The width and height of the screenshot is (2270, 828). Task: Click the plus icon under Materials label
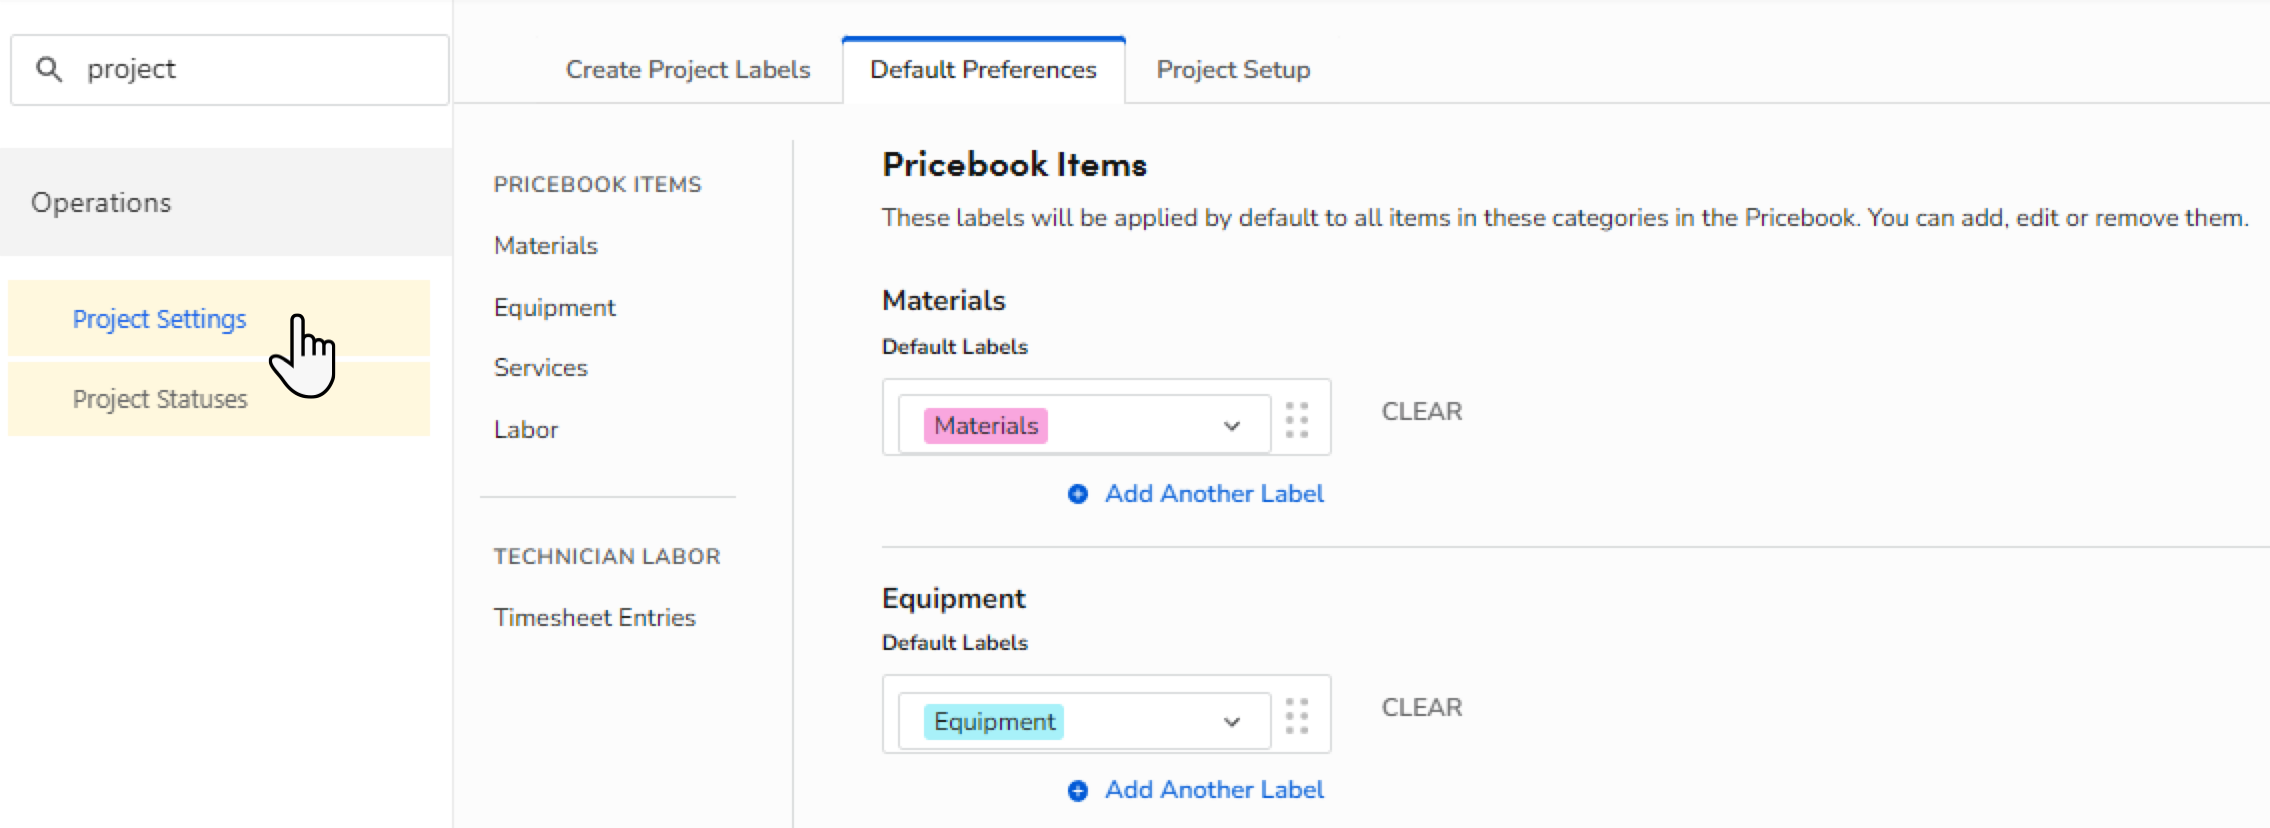pyautogui.click(x=1078, y=494)
